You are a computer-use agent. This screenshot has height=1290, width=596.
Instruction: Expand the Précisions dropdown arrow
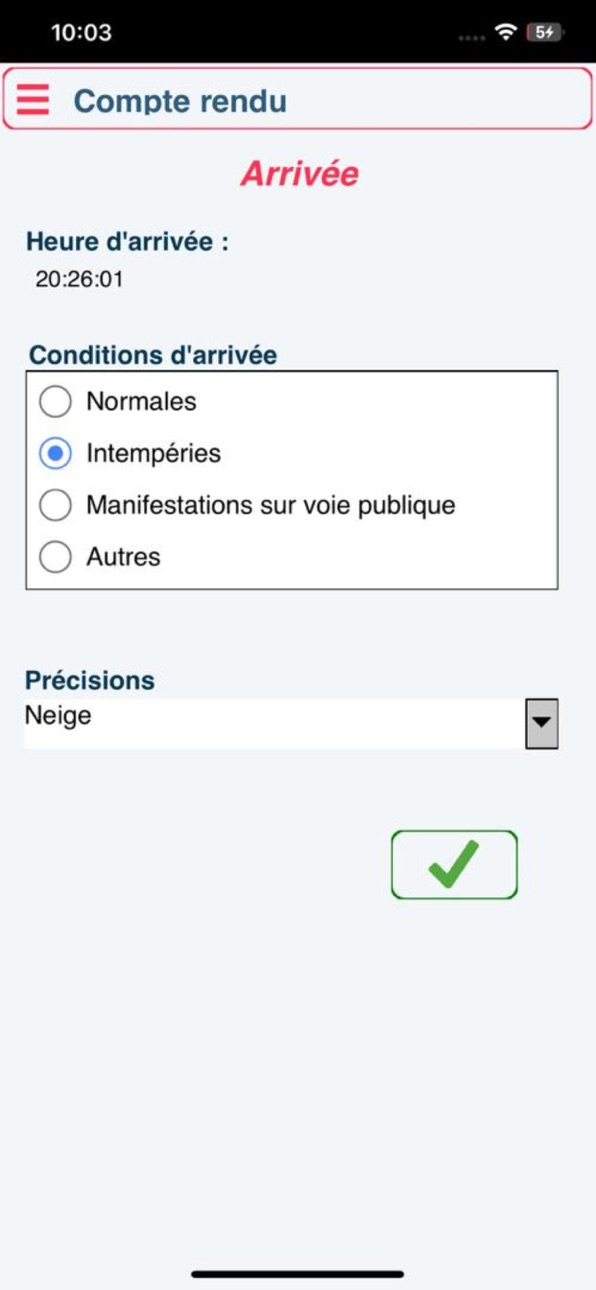(542, 723)
